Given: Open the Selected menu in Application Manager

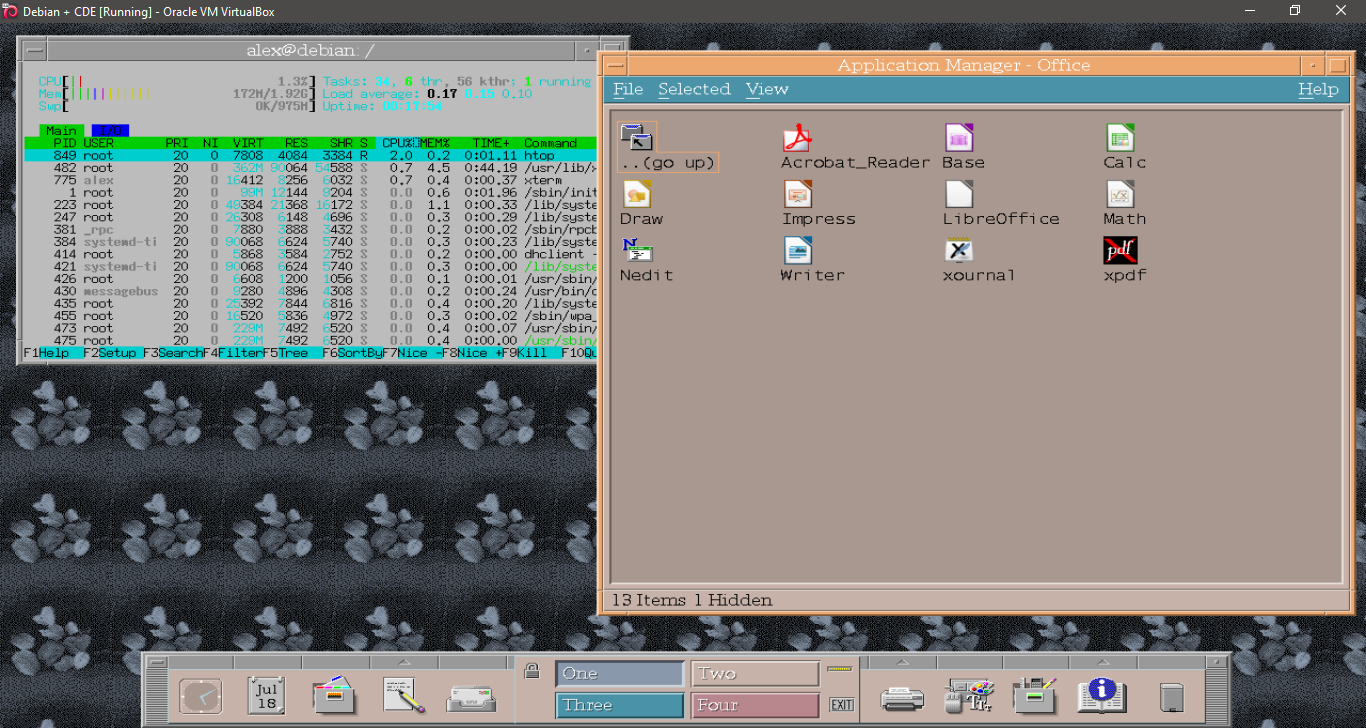Looking at the screenshot, I should point(694,89).
